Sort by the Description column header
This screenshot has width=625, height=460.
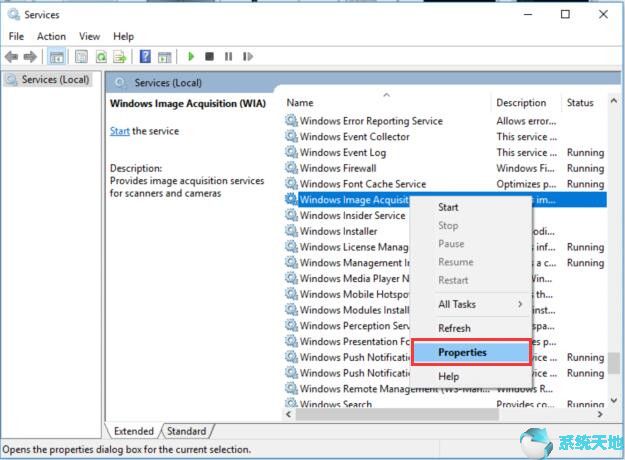click(526, 102)
